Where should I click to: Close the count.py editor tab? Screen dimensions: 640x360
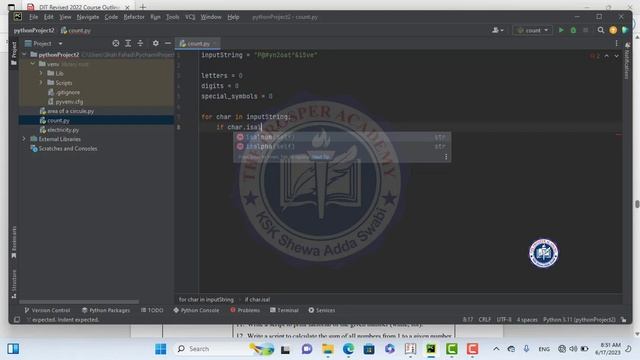[215, 43]
